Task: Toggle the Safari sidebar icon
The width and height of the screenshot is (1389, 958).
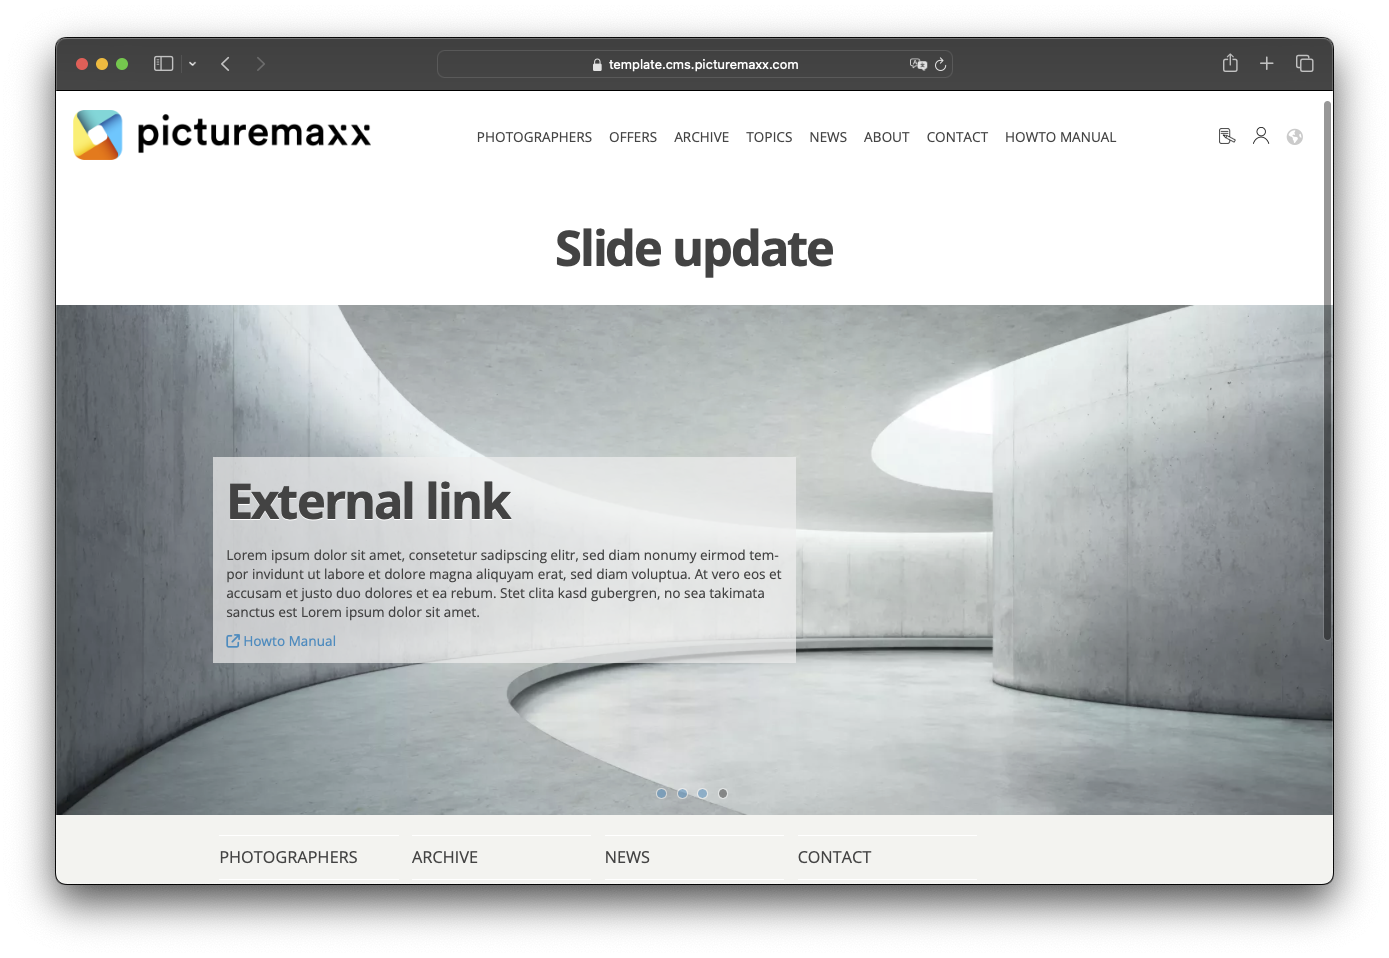Action: [162, 63]
